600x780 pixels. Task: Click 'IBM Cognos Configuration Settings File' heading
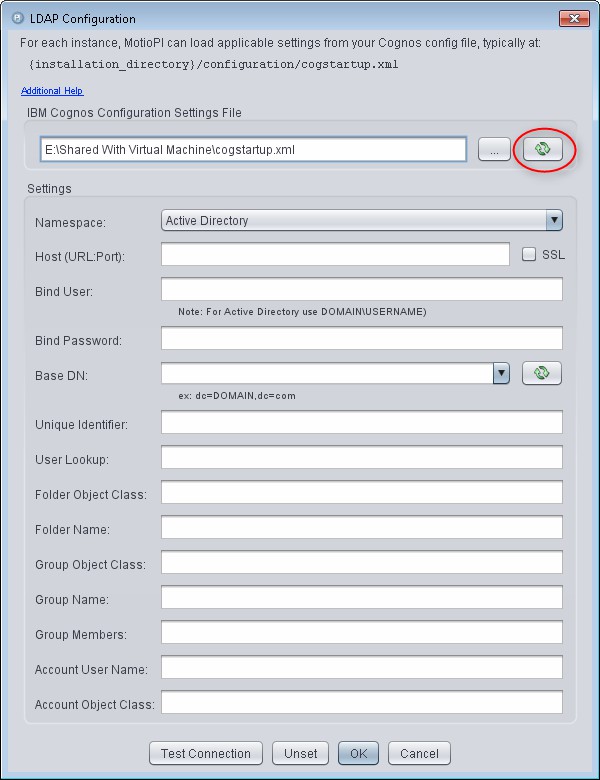(x=134, y=112)
